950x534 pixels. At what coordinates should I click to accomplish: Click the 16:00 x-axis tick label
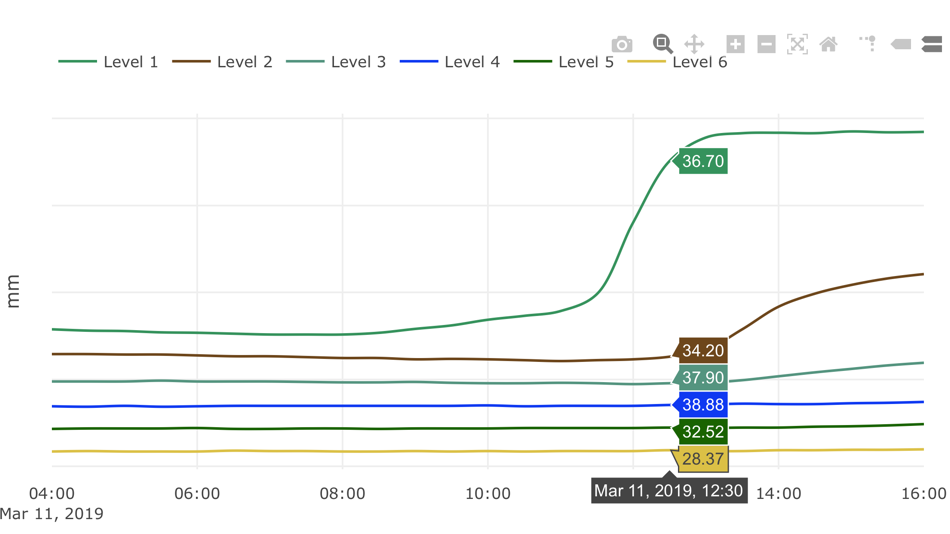click(924, 493)
